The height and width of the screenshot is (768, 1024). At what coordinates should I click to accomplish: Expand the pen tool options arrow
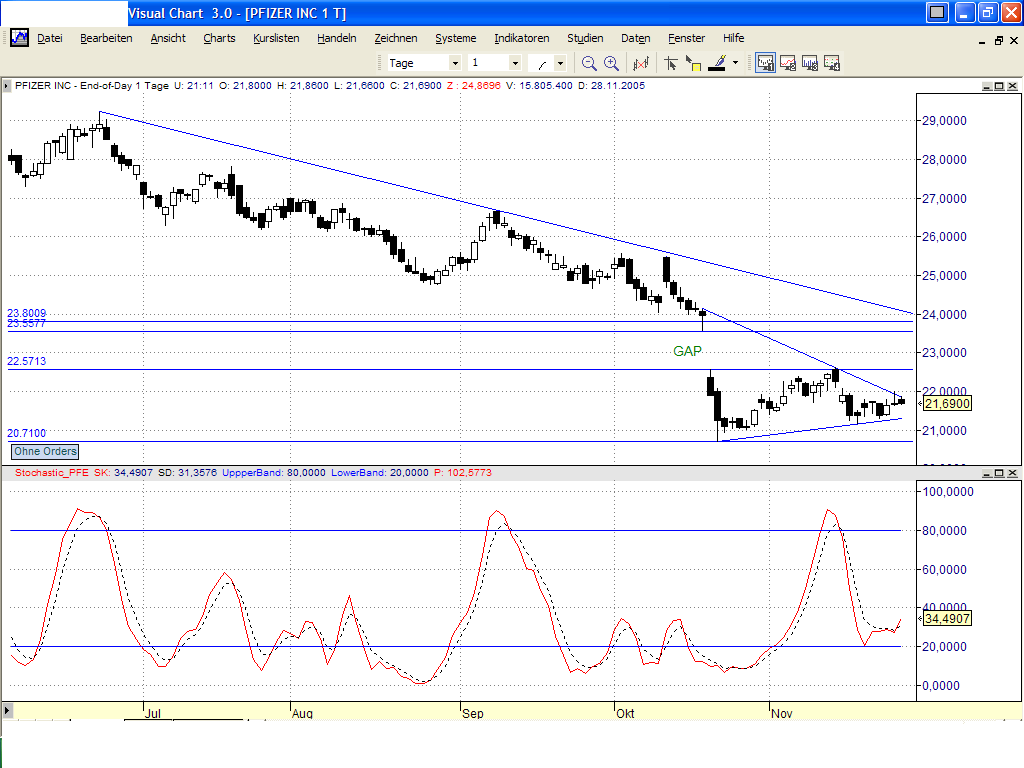(x=735, y=63)
